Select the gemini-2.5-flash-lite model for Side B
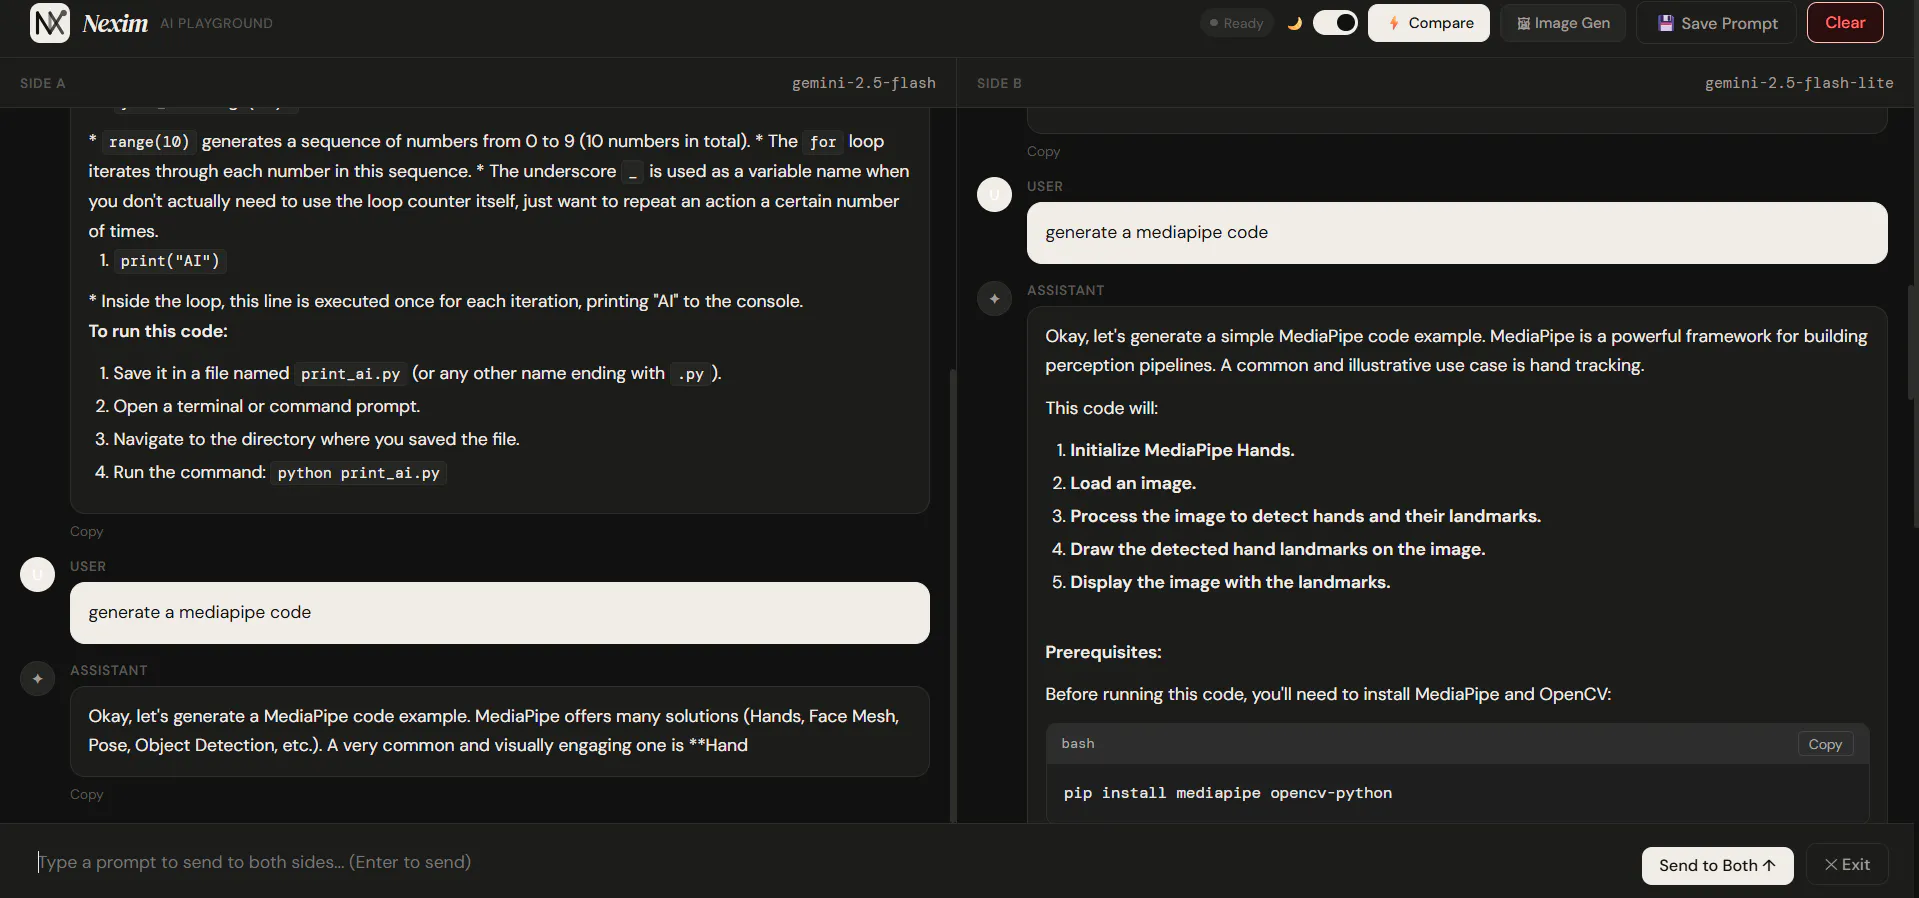 [1799, 83]
